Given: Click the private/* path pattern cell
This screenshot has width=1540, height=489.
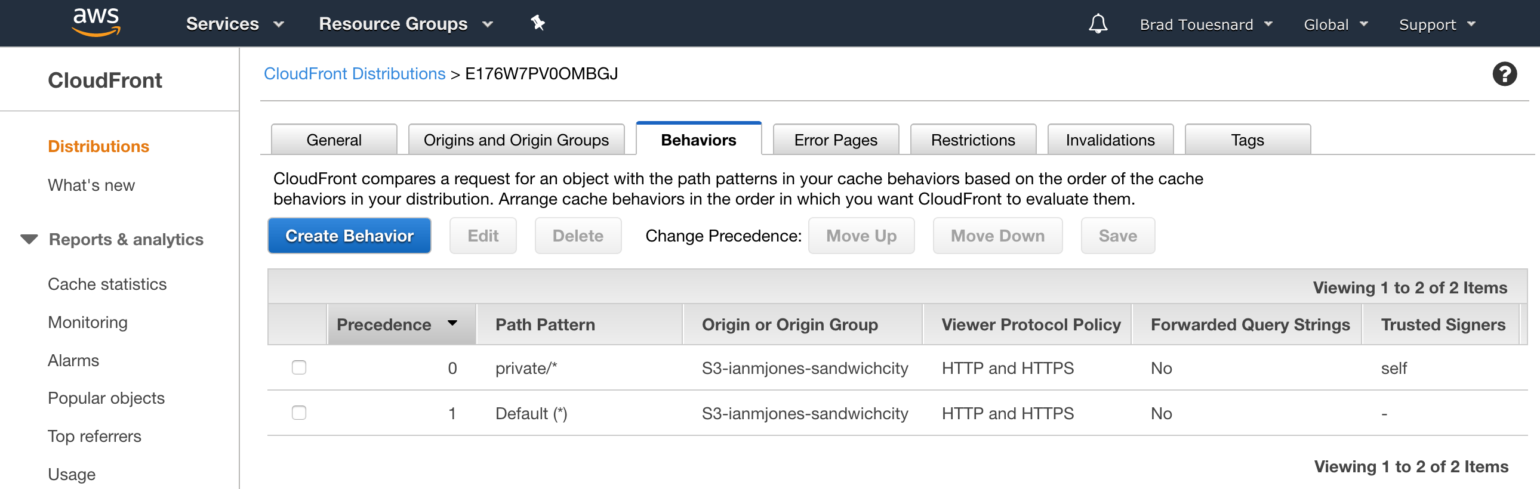Looking at the screenshot, I should (x=526, y=368).
